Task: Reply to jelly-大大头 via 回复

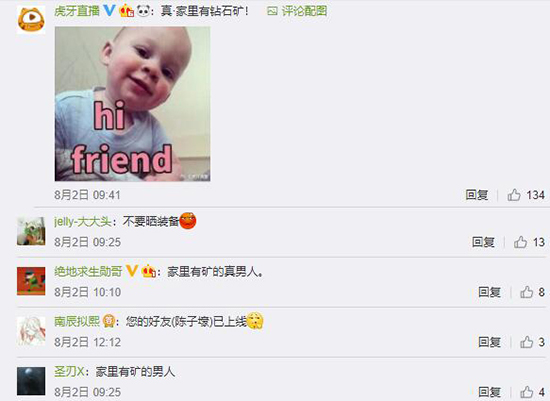Action: 483,242
